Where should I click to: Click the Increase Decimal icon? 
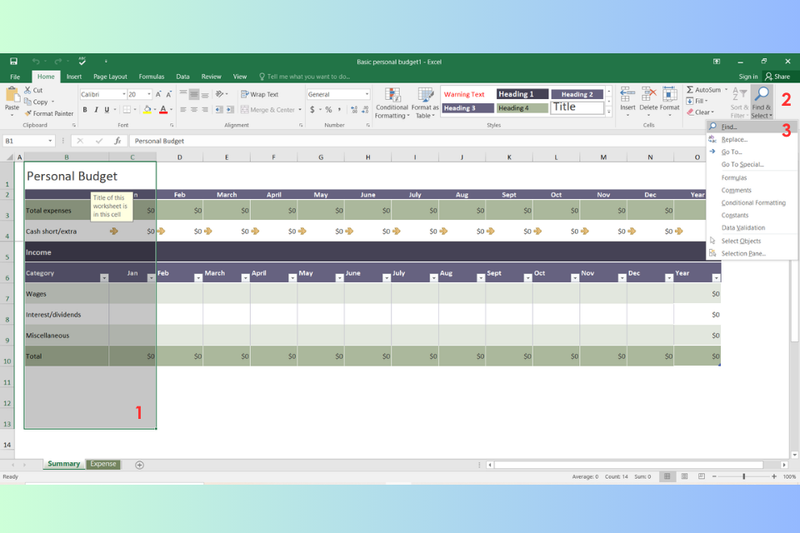pos(354,110)
